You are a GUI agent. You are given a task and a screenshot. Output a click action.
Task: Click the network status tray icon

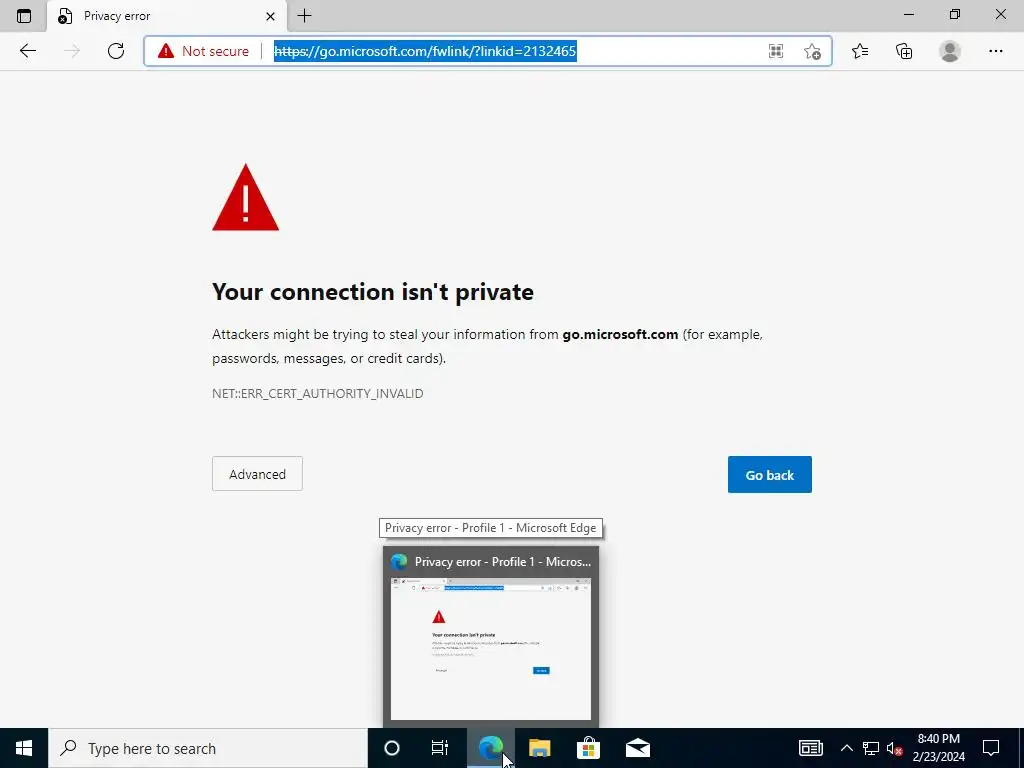871,748
